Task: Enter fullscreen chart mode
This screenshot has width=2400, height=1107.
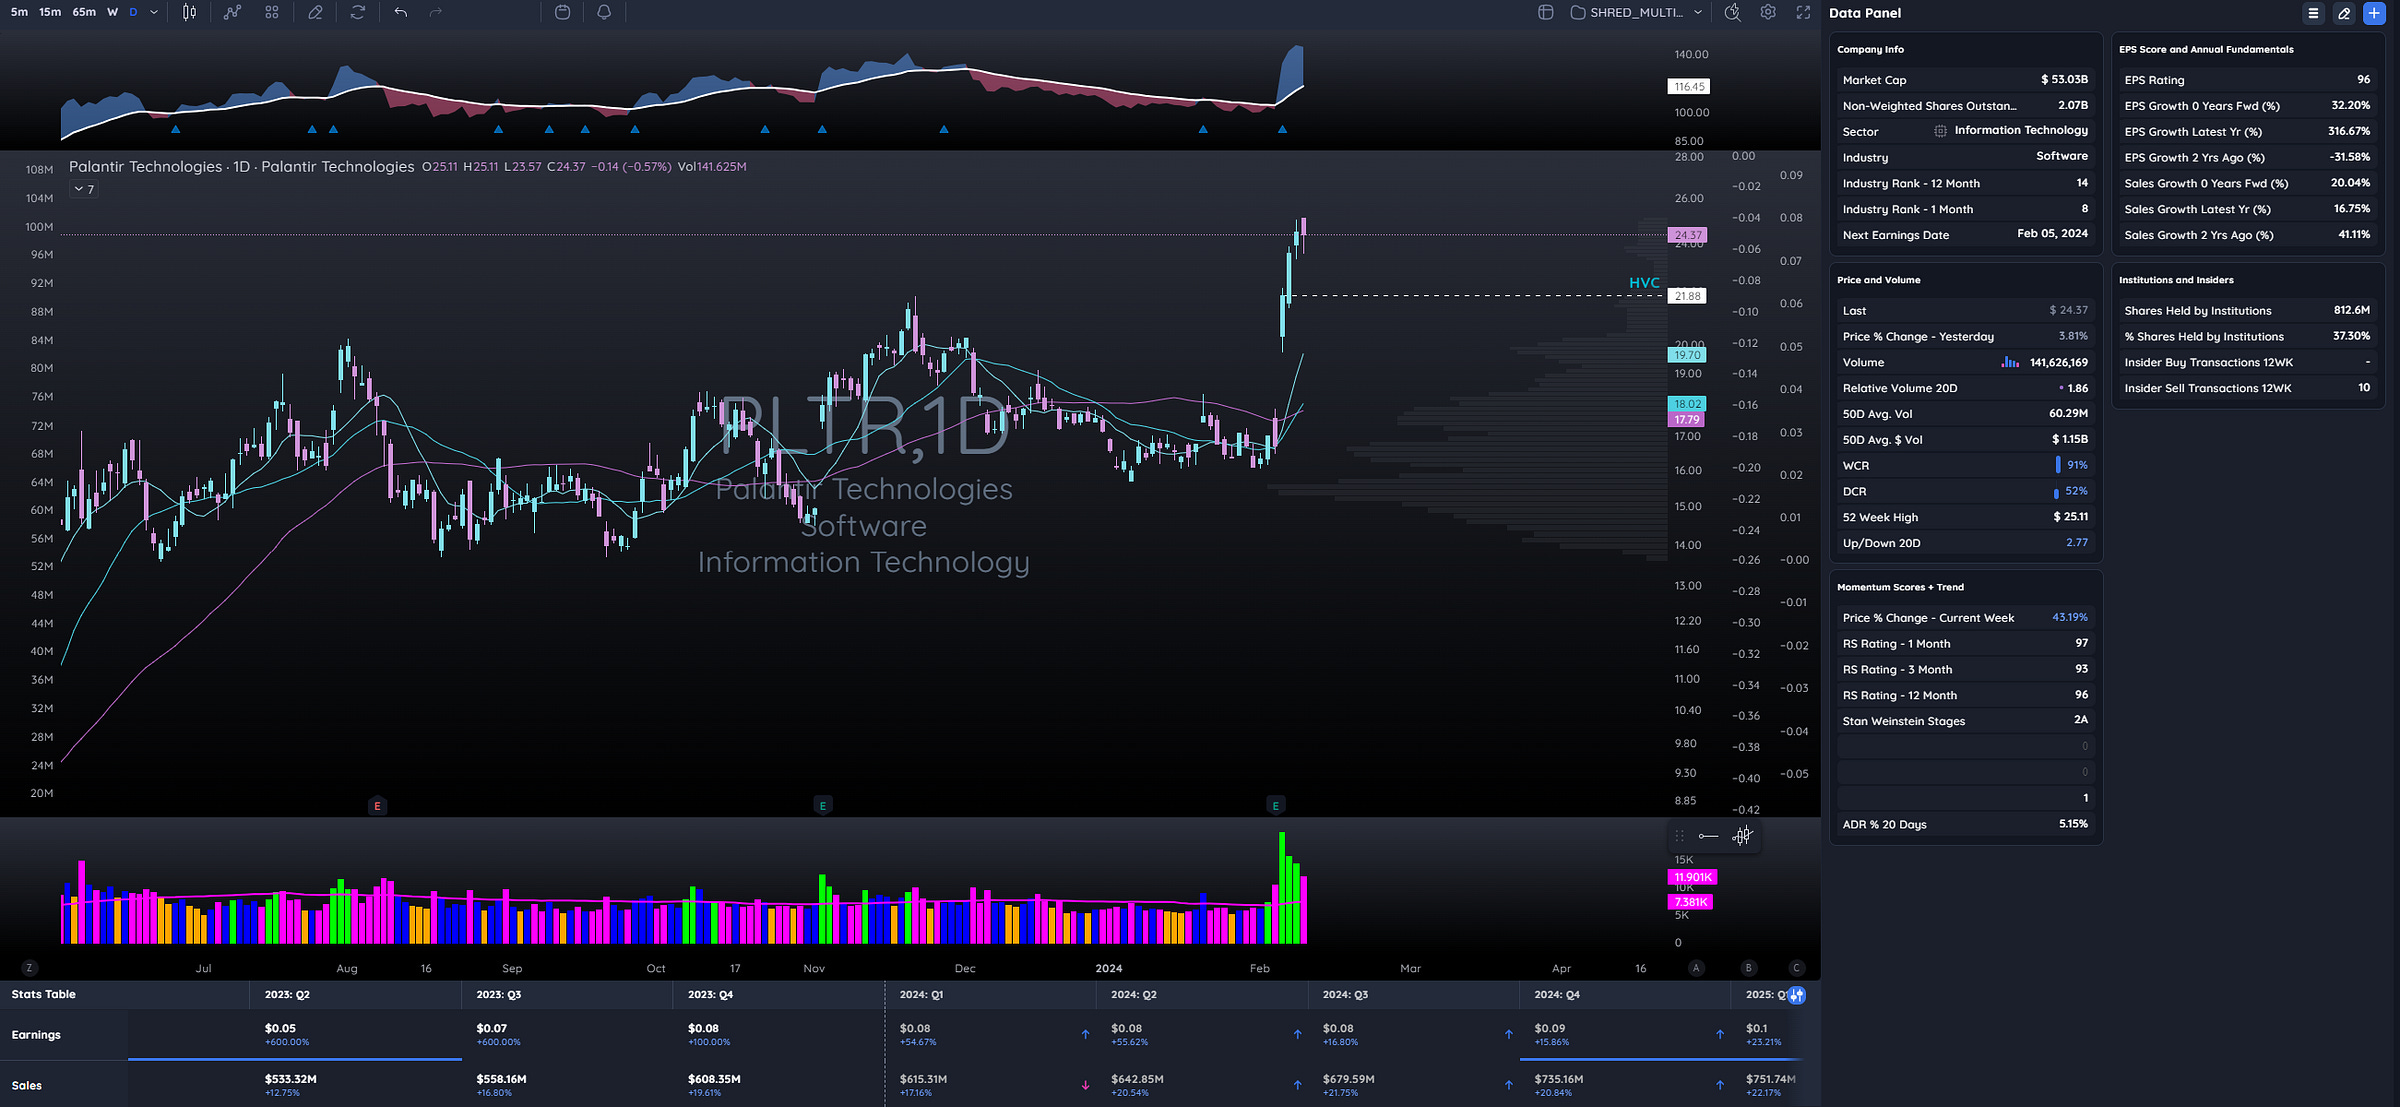Action: click(x=1803, y=12)
